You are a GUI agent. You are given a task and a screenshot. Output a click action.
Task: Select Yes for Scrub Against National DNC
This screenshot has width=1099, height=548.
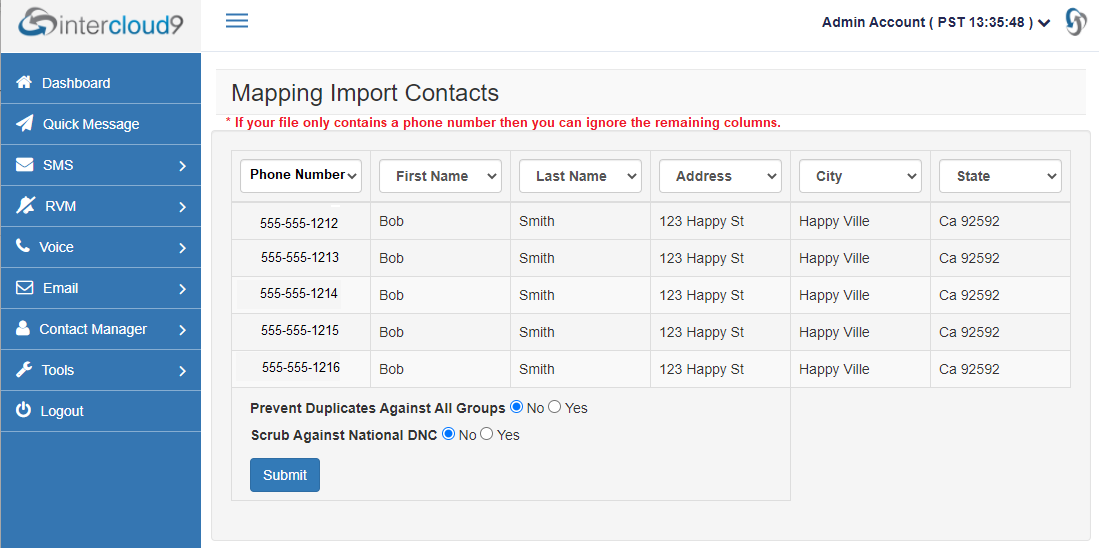(486, 434)
